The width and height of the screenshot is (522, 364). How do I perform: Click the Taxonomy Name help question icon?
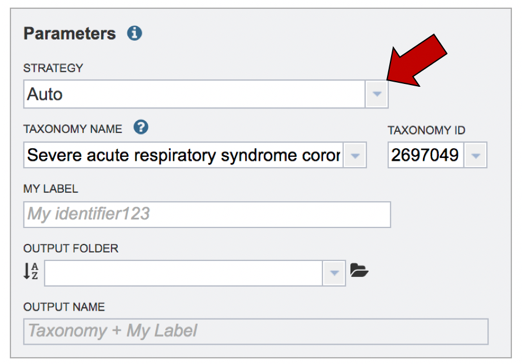pos(141,127)
